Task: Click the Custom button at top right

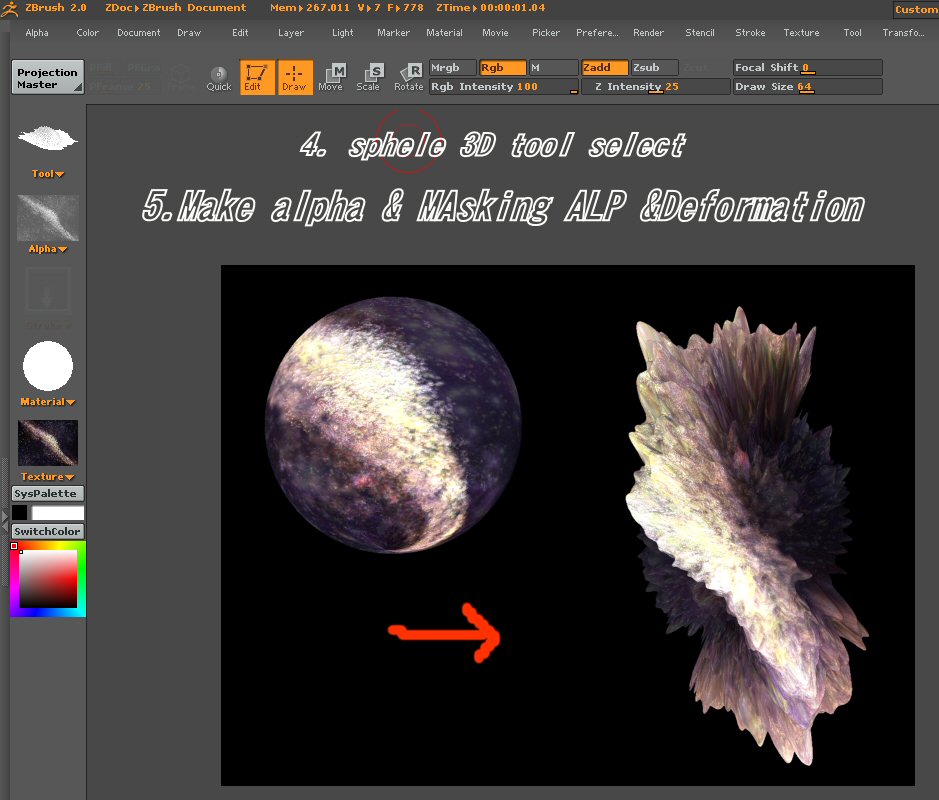Action: pyautogui.click(x=916, y=9)
